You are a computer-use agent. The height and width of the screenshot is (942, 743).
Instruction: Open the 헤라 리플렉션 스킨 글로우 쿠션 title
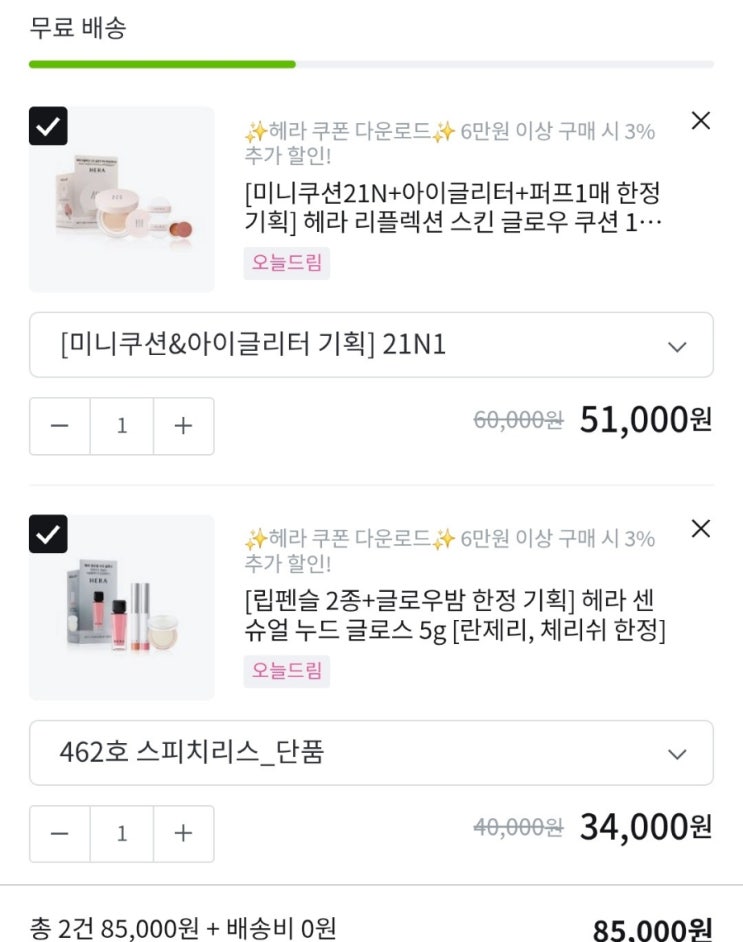(452, 206)
